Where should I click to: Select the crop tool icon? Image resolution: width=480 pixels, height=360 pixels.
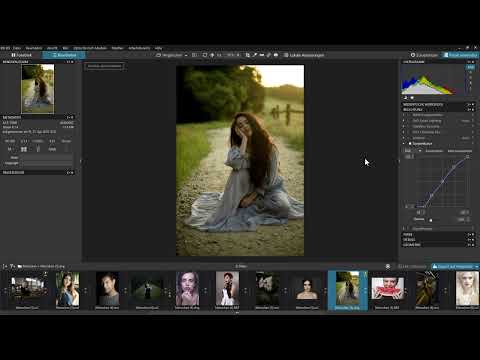tap(248, 55)
